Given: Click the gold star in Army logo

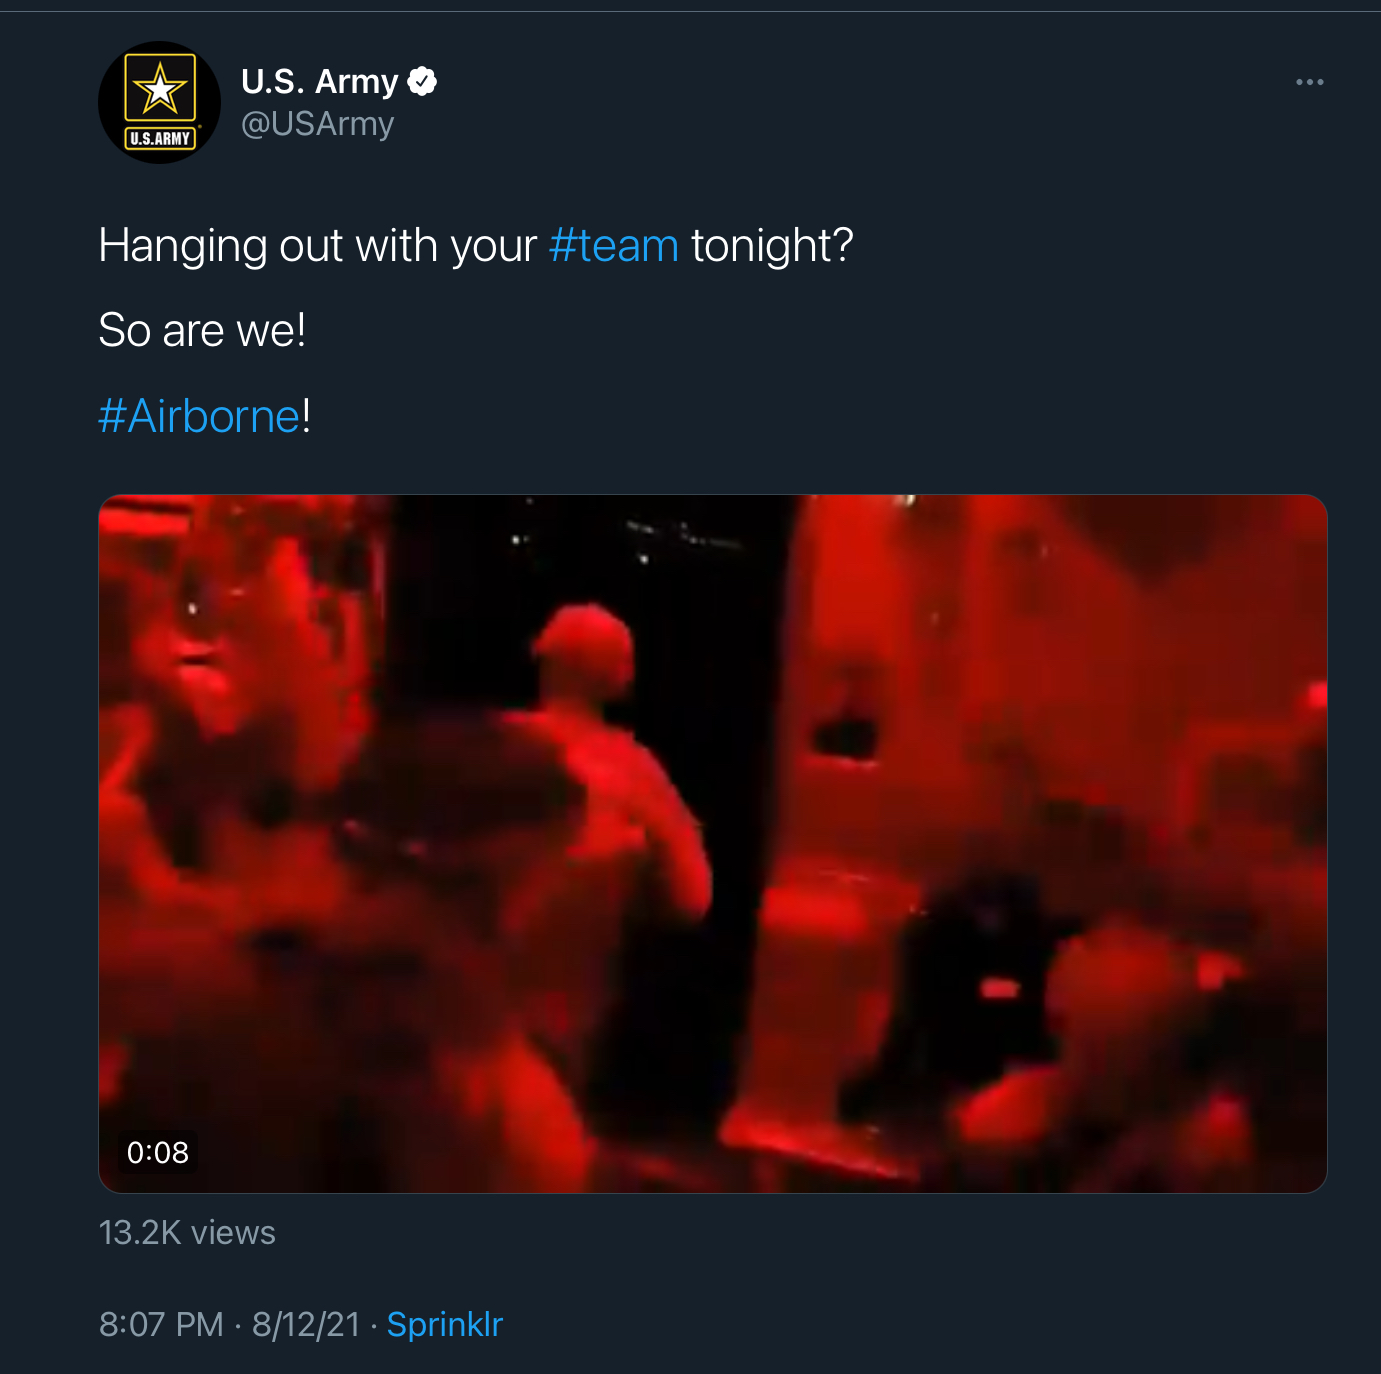Looking at the screenshot, I should [x=160, y=89].
